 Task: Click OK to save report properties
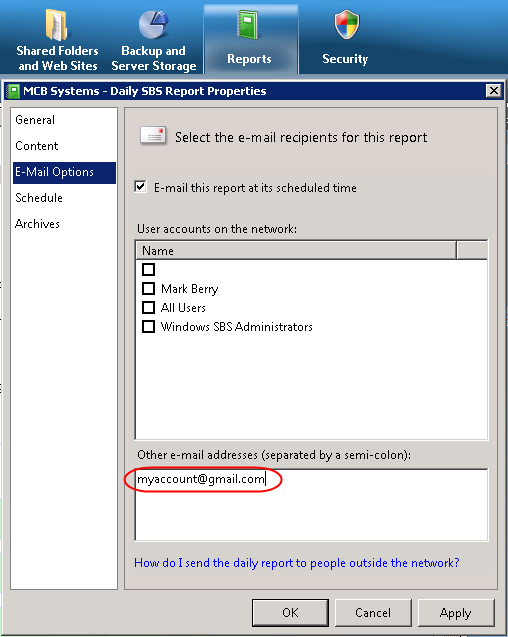(290, 612)
